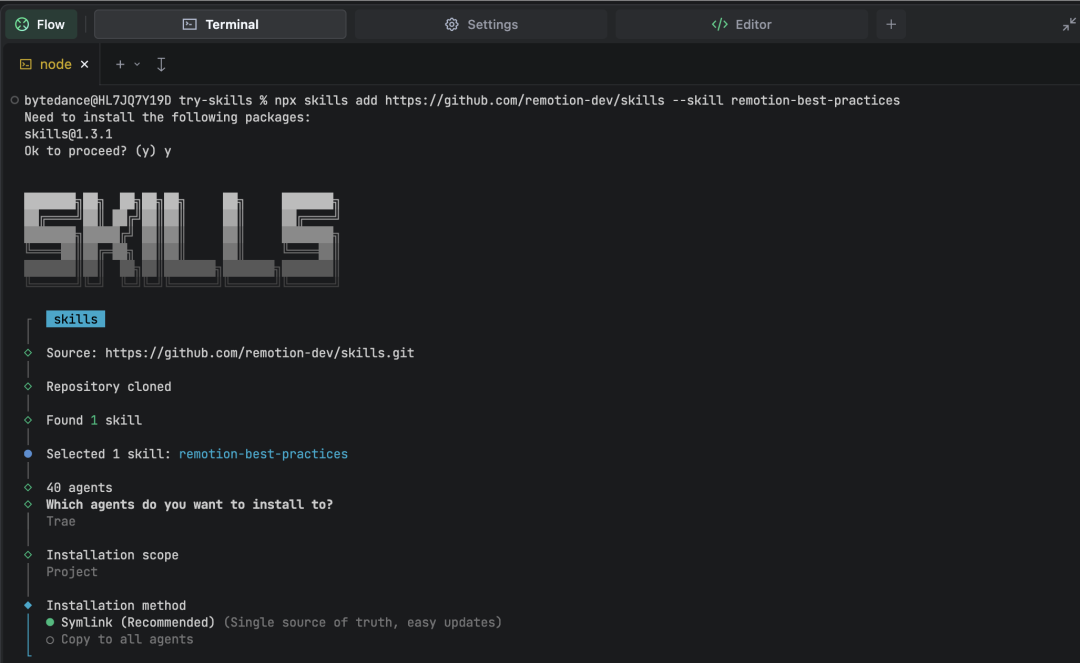Close the node terminal session

85,64
